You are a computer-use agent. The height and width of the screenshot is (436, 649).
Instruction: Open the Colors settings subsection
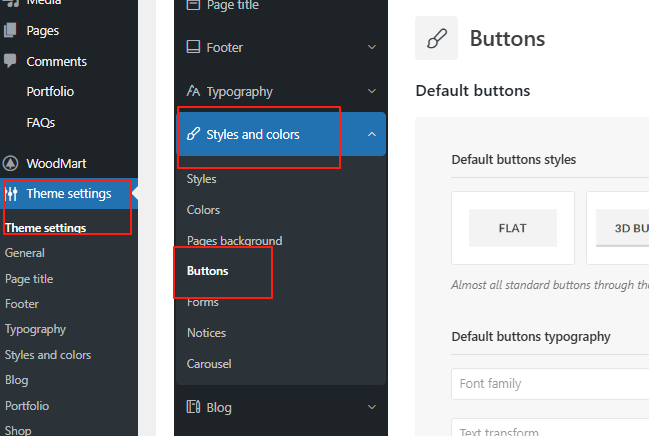[203, 210]
